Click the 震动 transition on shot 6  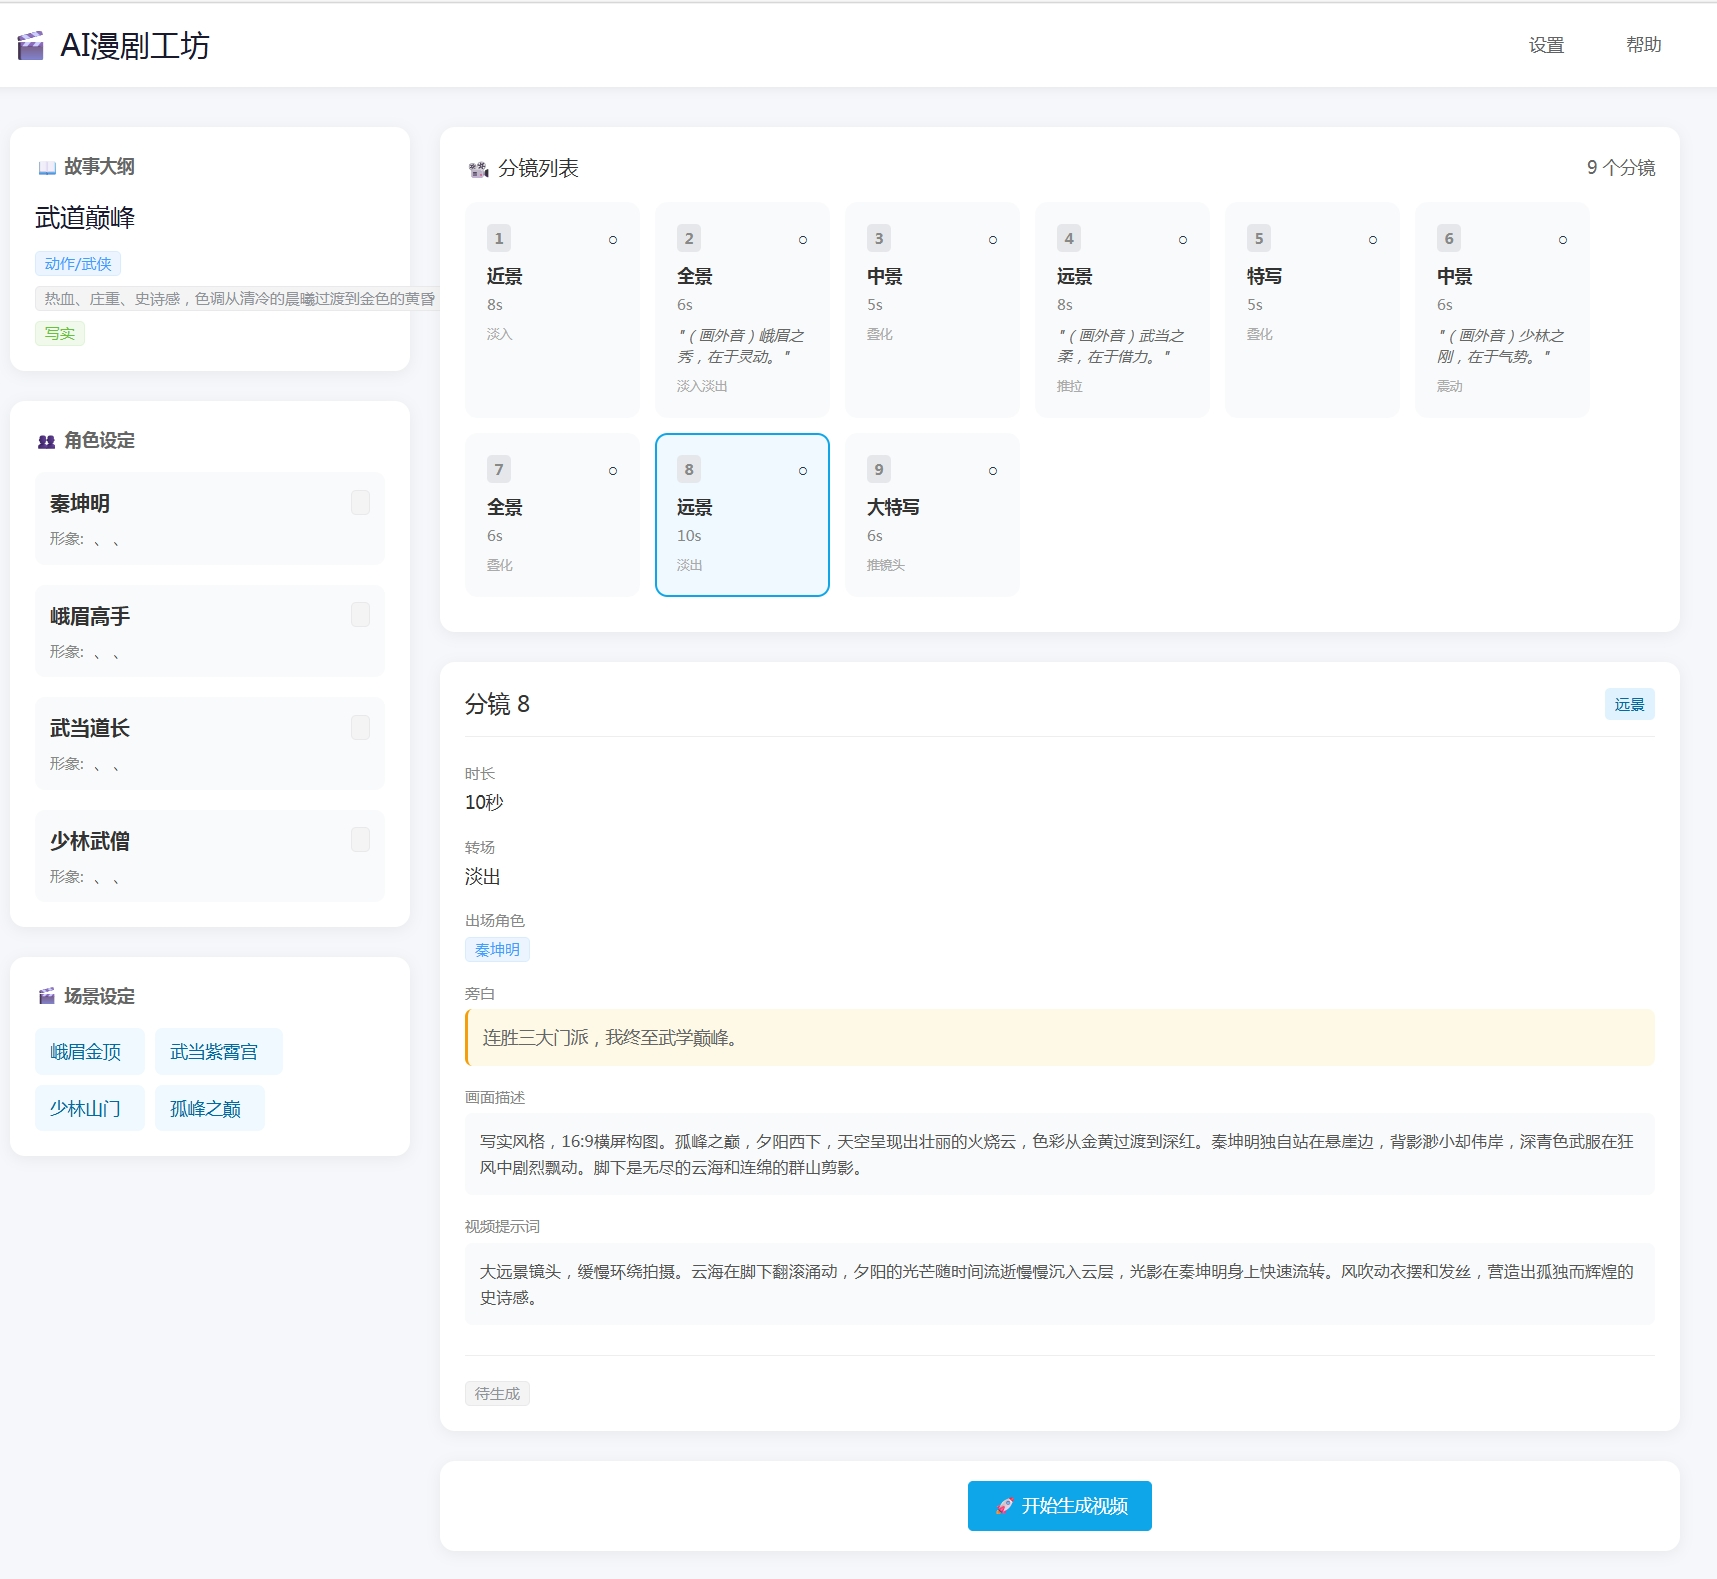[1450, 386]
